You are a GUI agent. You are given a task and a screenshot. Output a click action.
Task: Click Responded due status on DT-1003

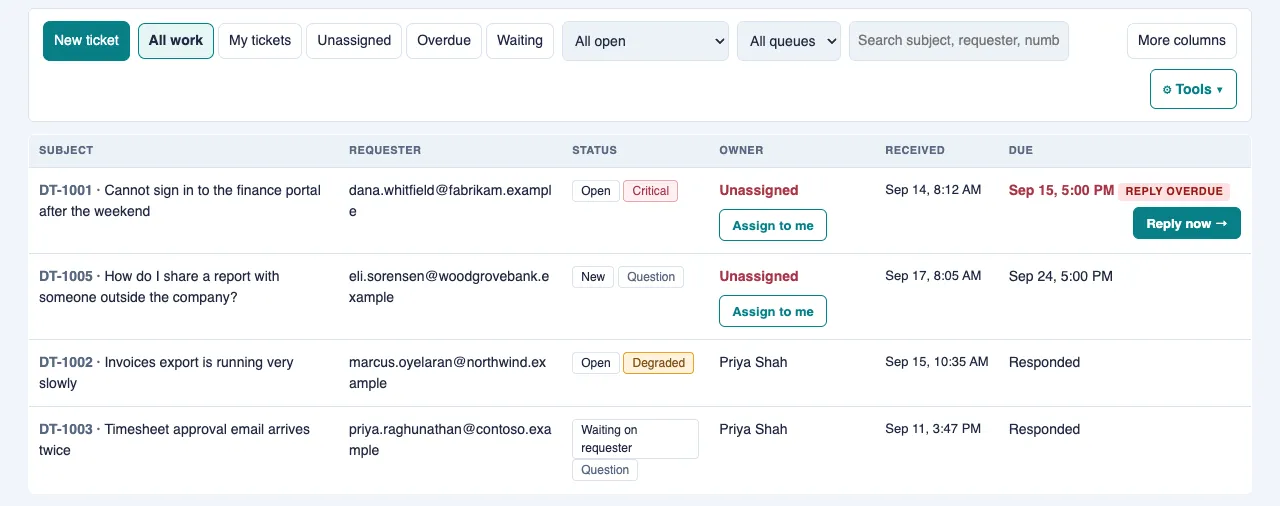1044,429
